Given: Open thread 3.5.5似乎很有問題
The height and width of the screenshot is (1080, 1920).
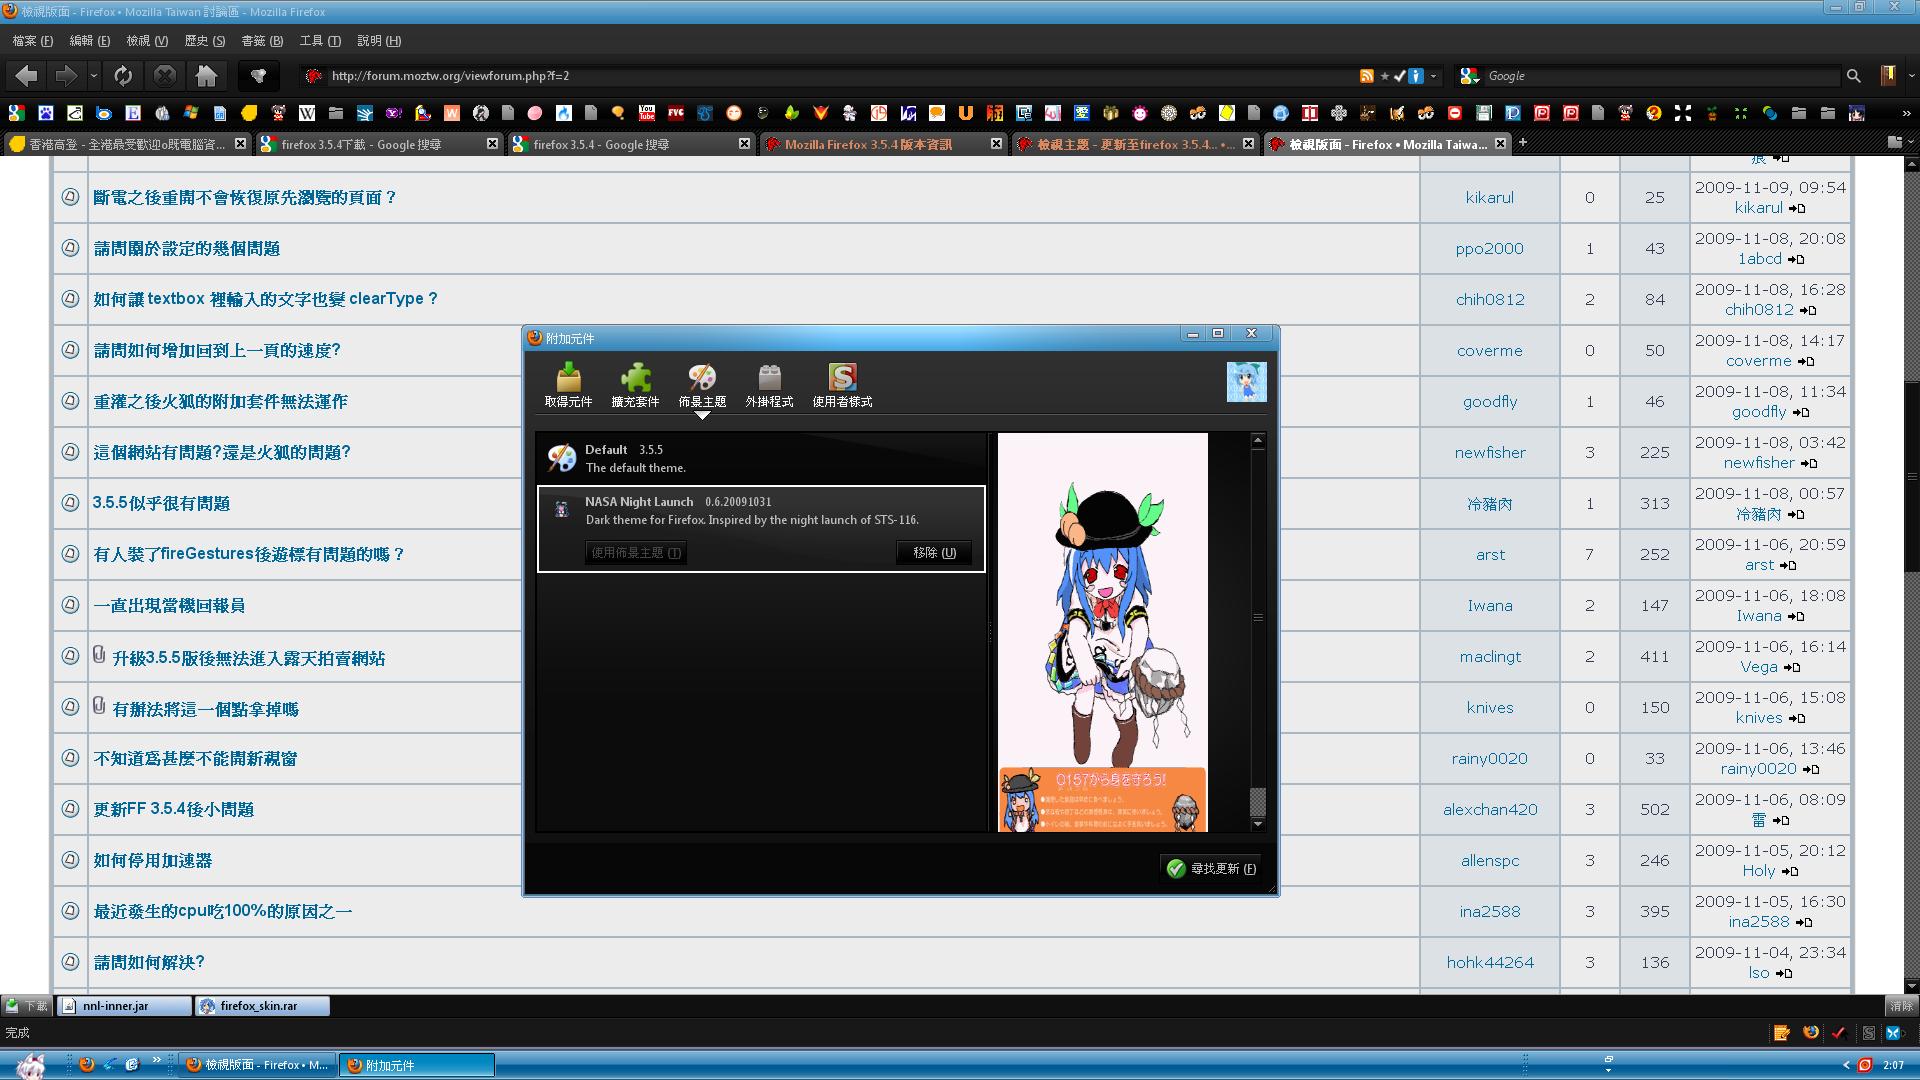Looking at the screenshot, I should coord(161,503).
